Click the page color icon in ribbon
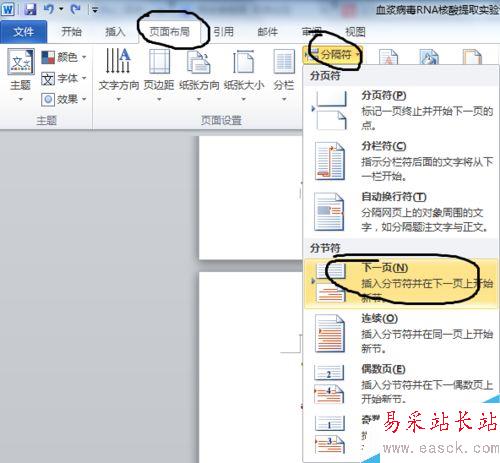 pyautogui.click(x=429, y=57)
